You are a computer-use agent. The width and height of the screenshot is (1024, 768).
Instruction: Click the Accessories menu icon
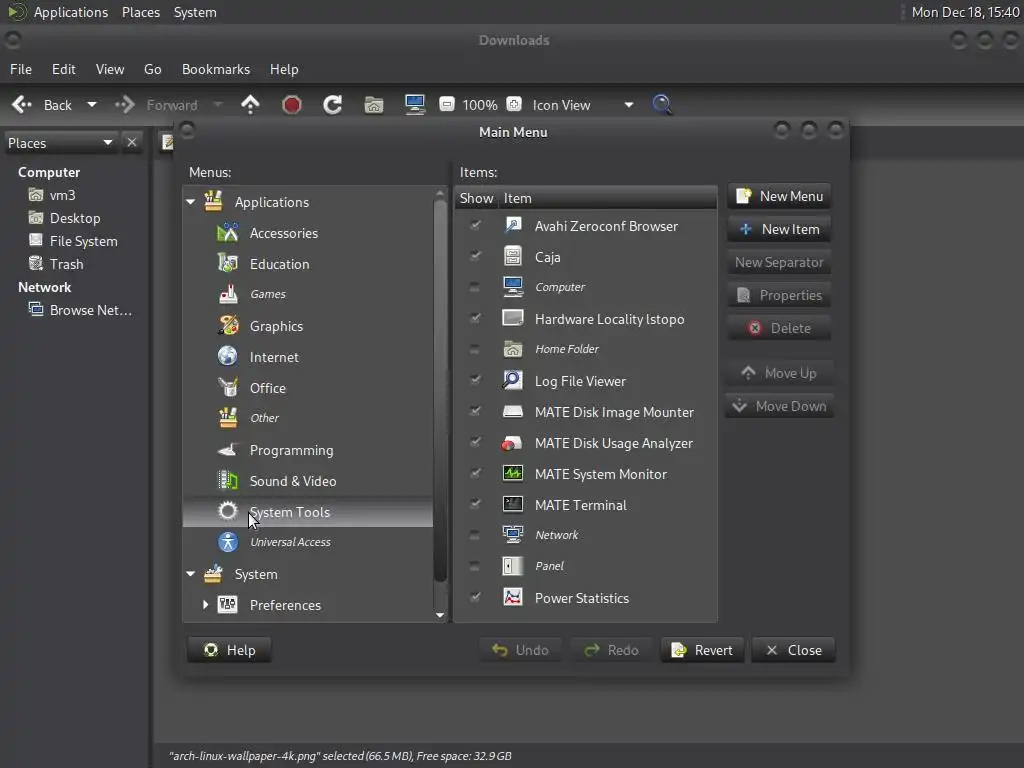[227, 232]
